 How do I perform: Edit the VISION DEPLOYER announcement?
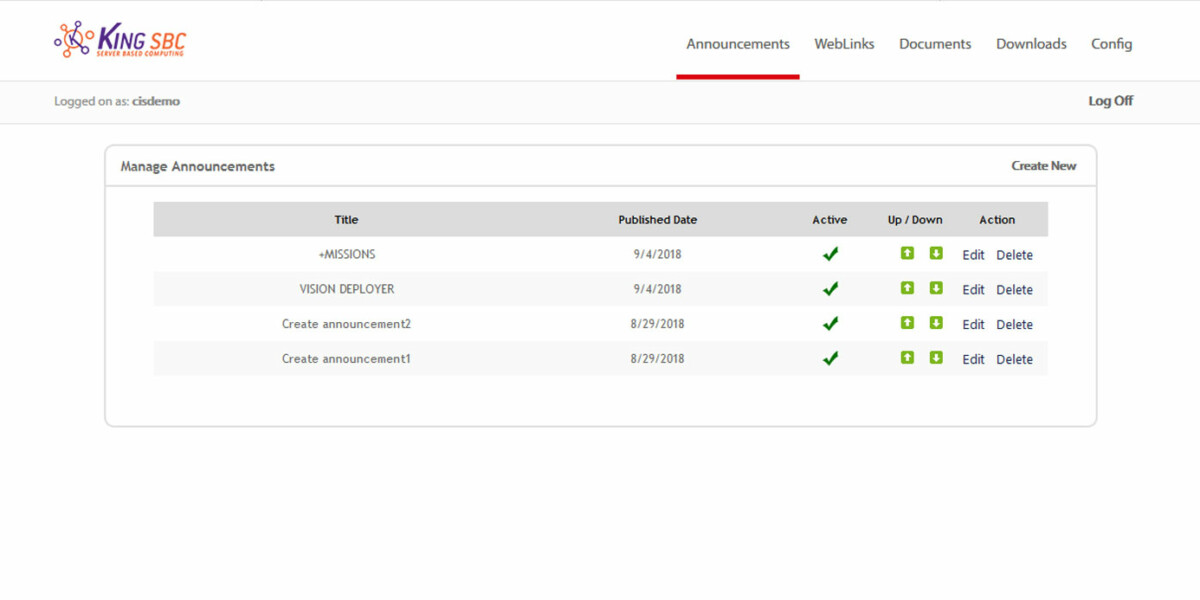coord(973,289)
